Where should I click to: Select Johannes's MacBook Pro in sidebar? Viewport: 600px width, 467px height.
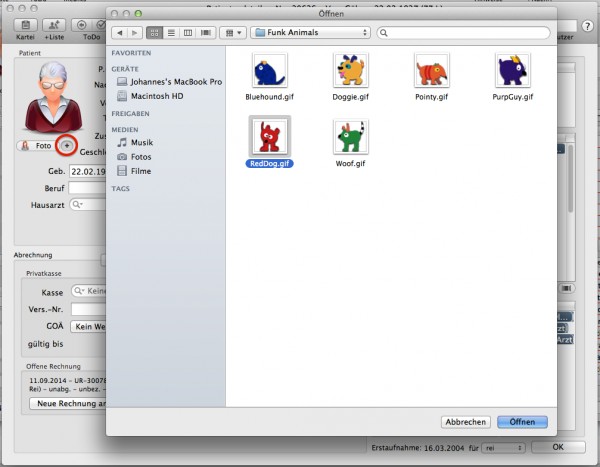[170, 82]
